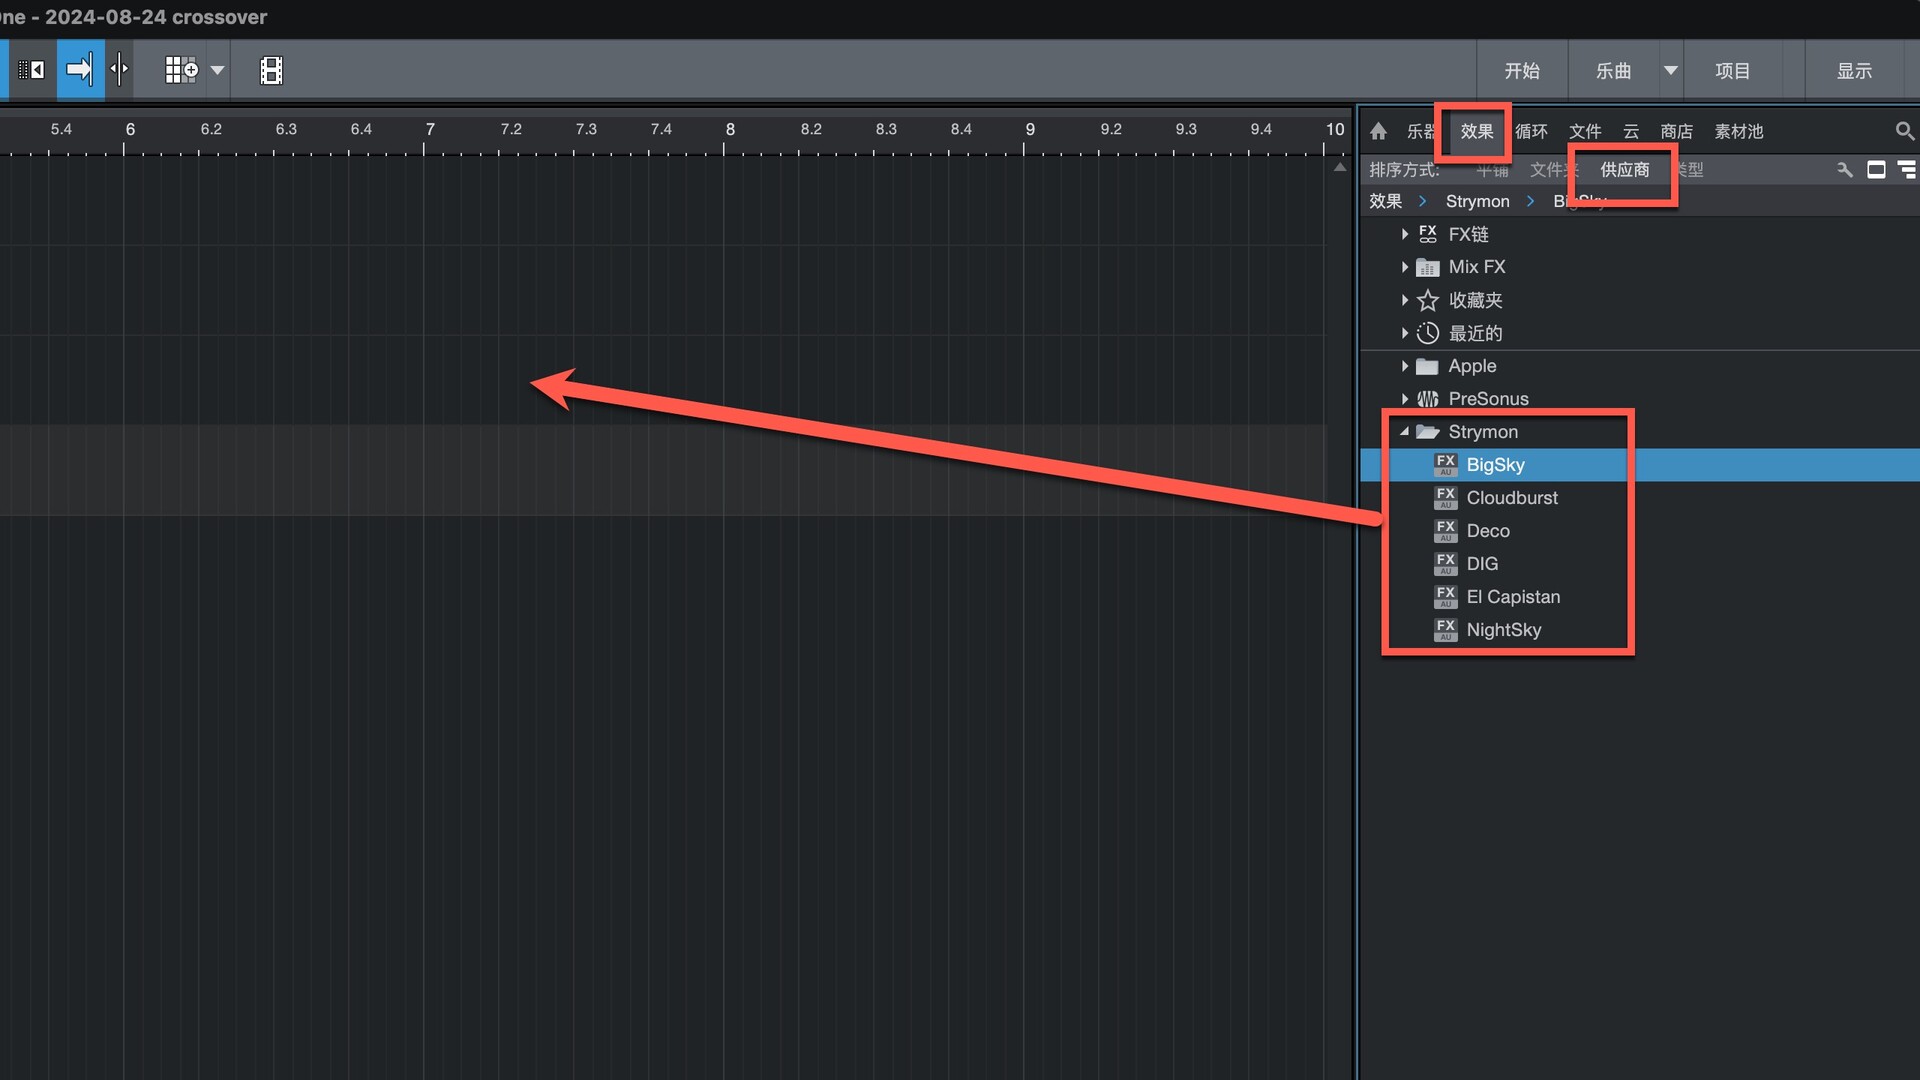The height and width of the screenshot is (1080, 1920).
Task: Click the browser search magnifier icon
Action: 1904,131
